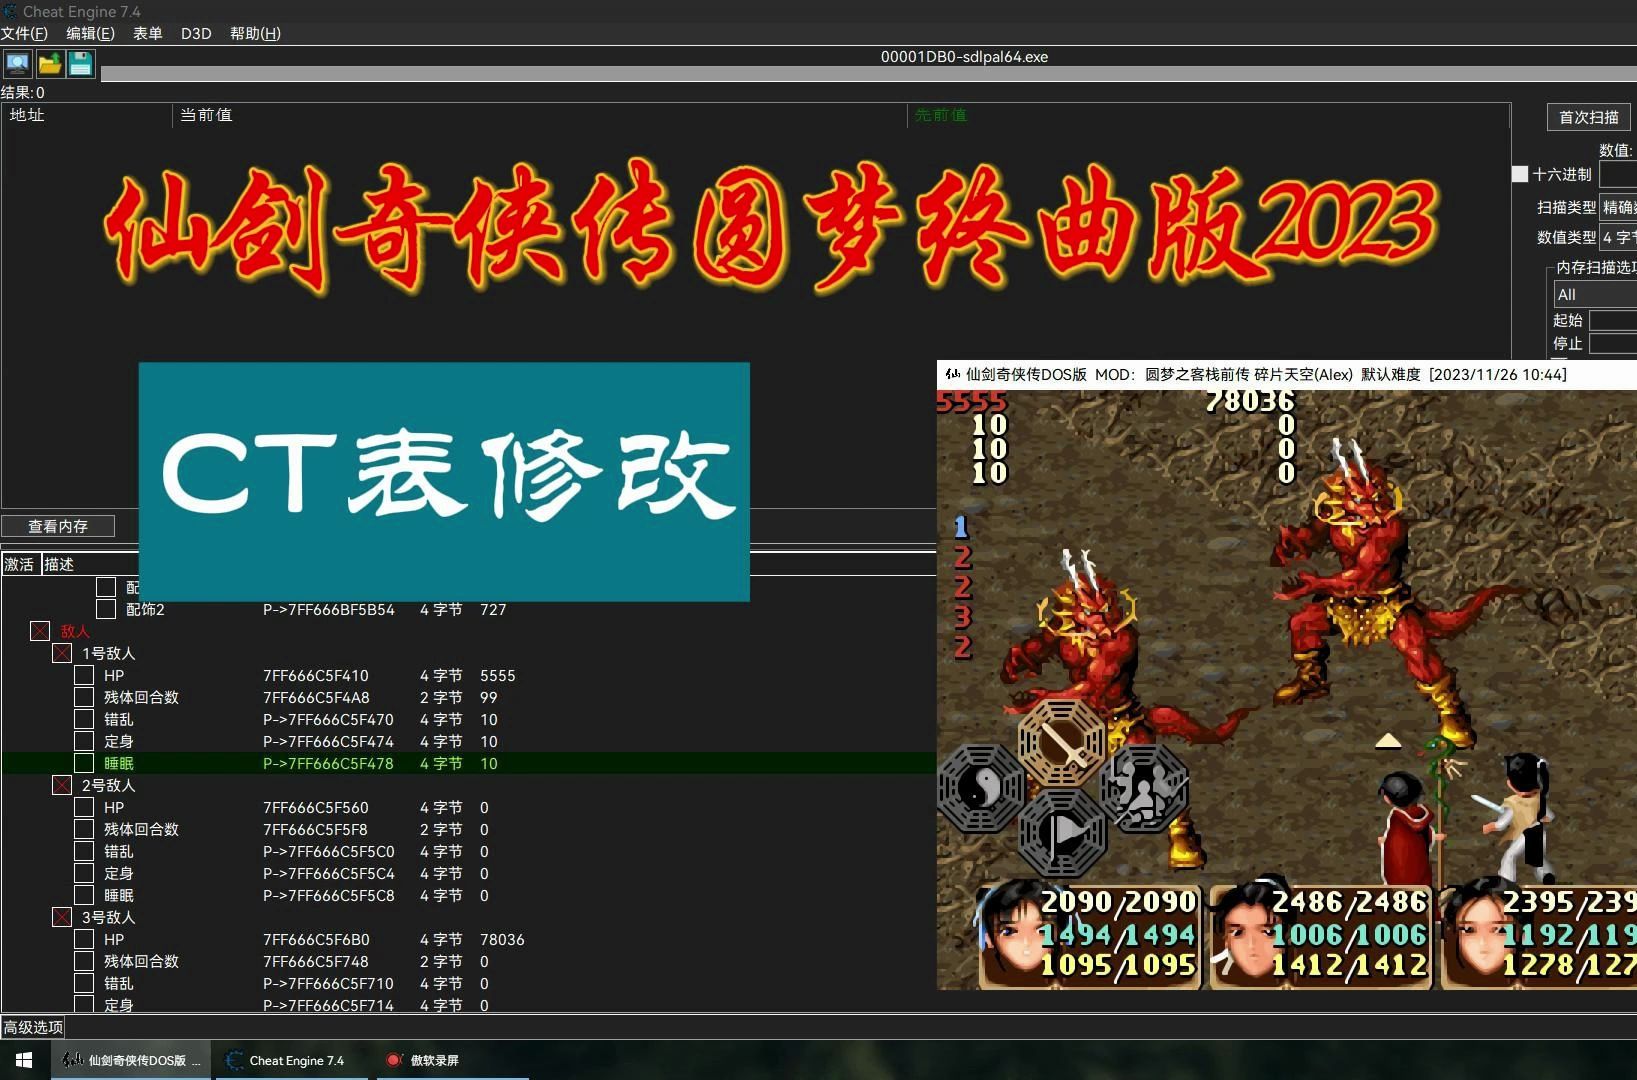Open the 扫描类型 dropdown
The width and height of the screenshot is (1637, 1080).
(x=1618, y=207)
